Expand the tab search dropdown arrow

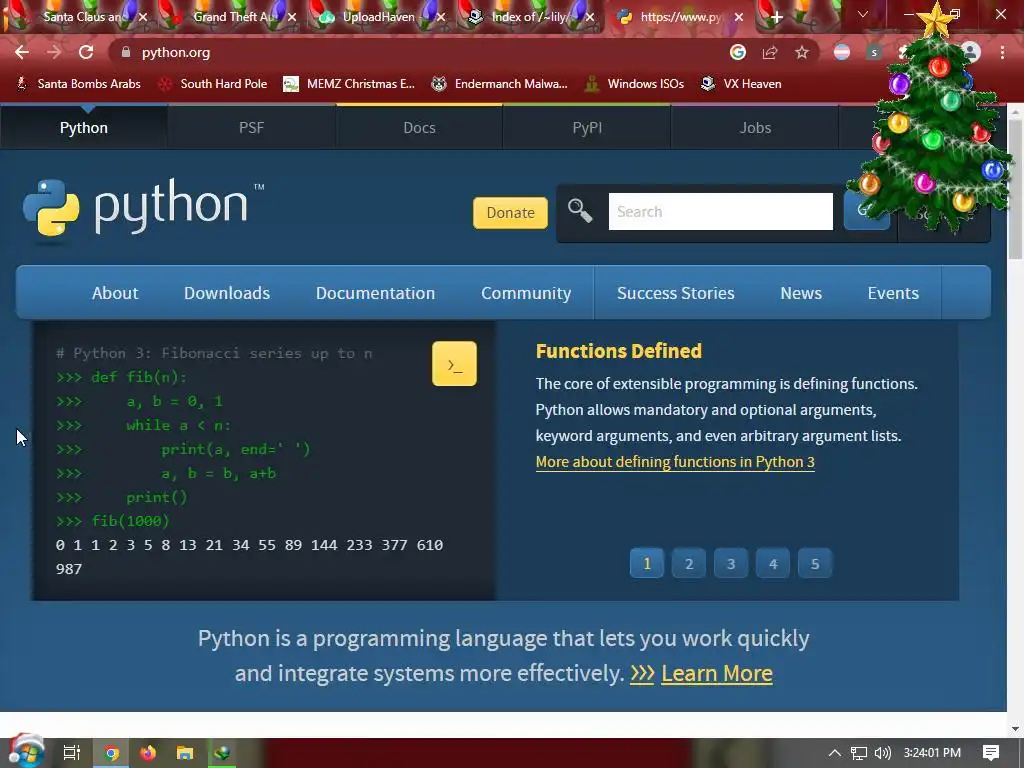[863, 14]
